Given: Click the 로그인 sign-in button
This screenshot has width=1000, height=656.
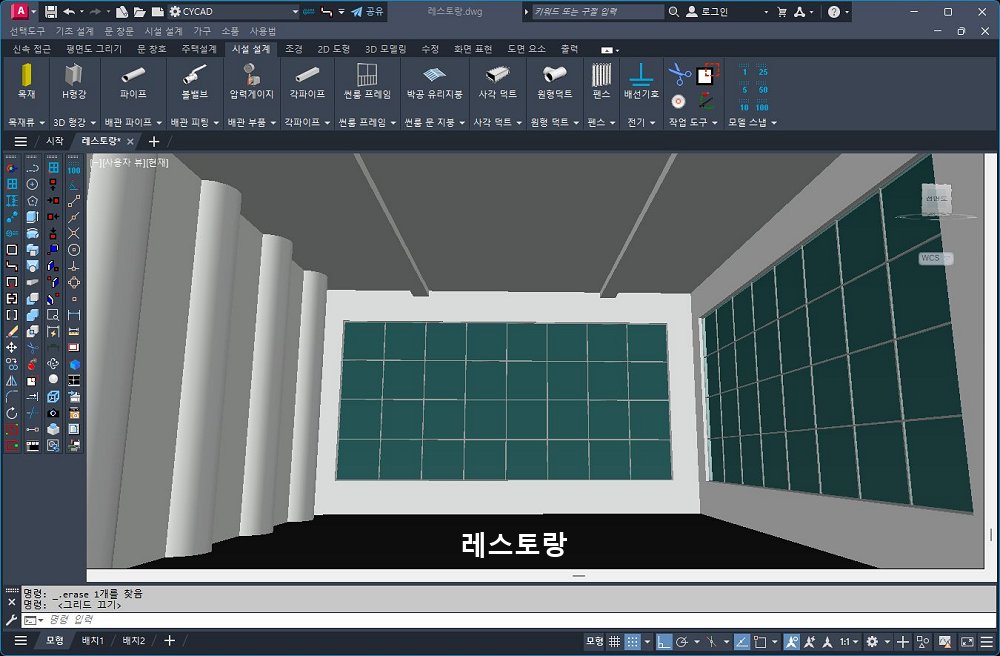Looking at the screenshot, I should (x=708, y=12).
